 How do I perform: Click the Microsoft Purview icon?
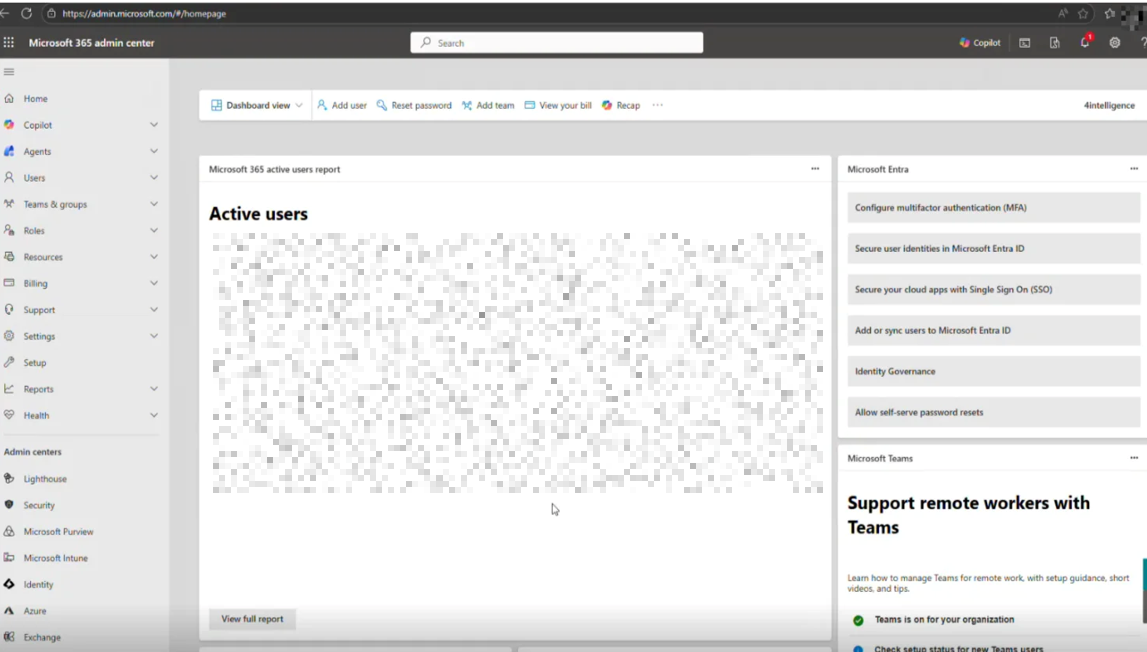(9, 531)
